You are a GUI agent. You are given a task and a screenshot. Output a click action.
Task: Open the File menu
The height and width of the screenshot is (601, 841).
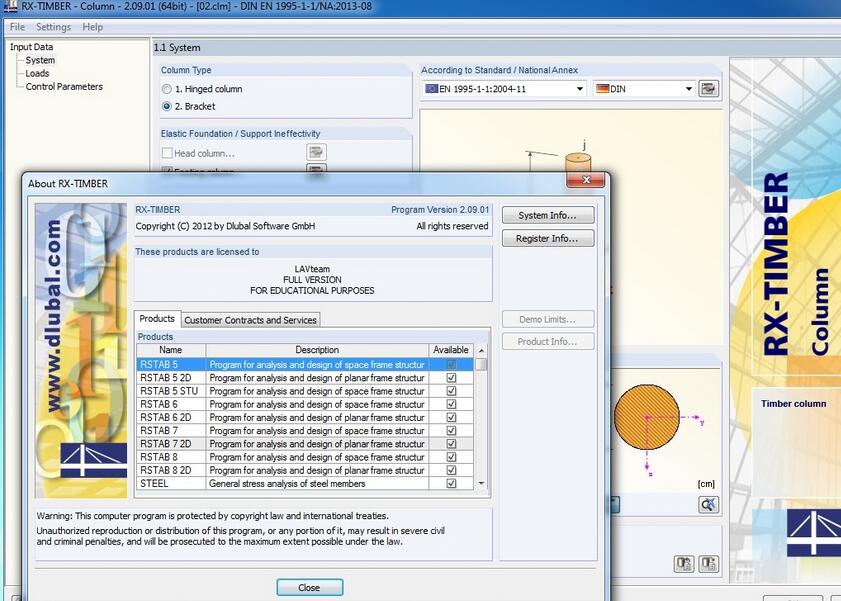pos(17,27)
